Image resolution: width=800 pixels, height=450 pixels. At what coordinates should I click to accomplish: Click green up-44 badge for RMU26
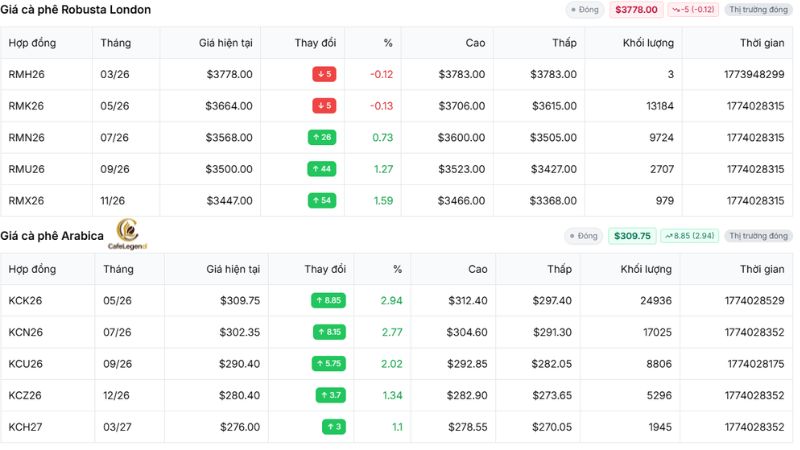click(x=321, y=169)
